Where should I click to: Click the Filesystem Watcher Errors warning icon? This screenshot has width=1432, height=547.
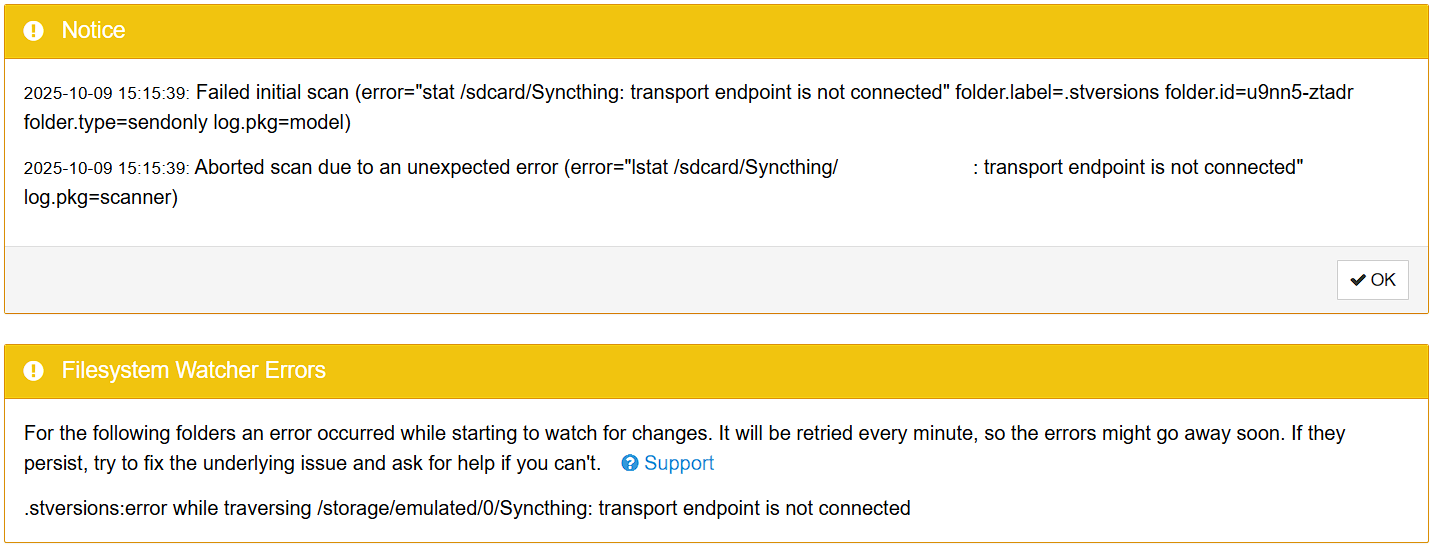34,371
